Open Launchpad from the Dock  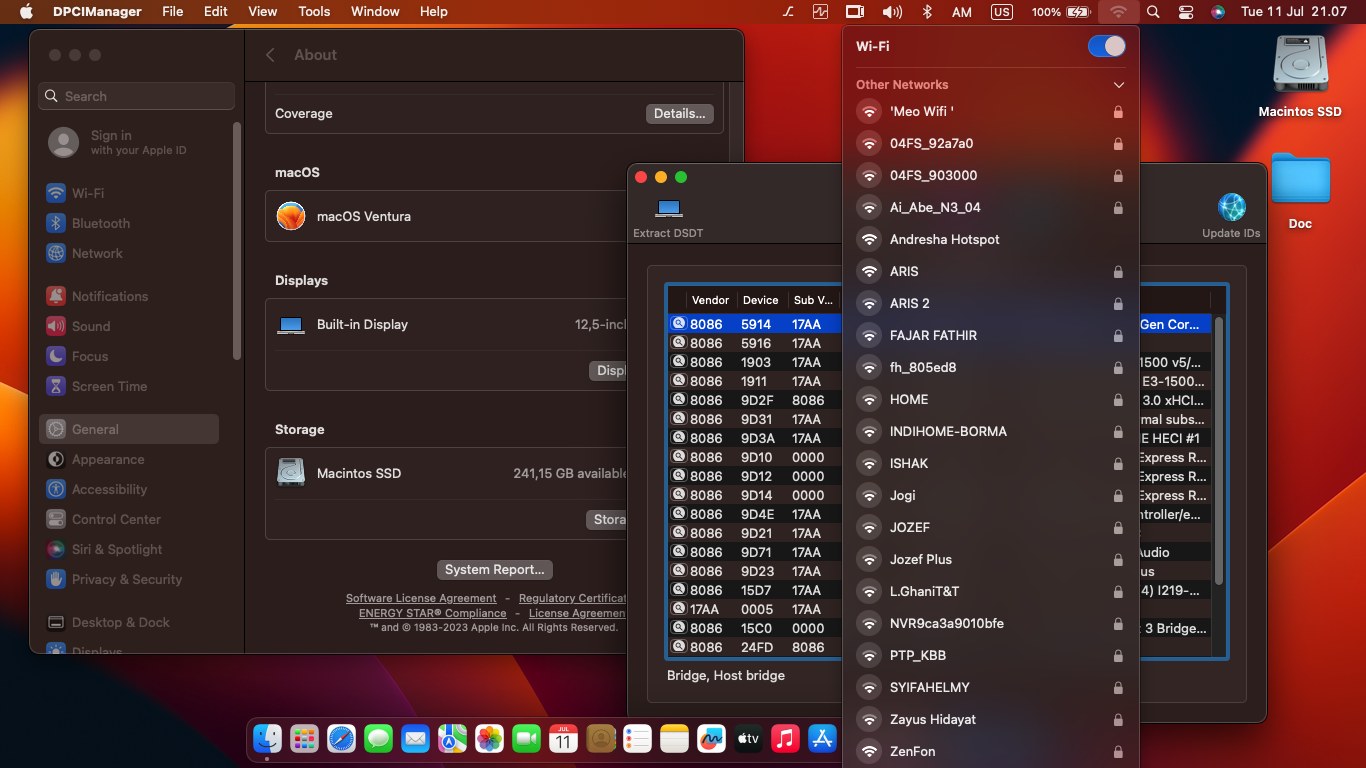pos(304,739)
